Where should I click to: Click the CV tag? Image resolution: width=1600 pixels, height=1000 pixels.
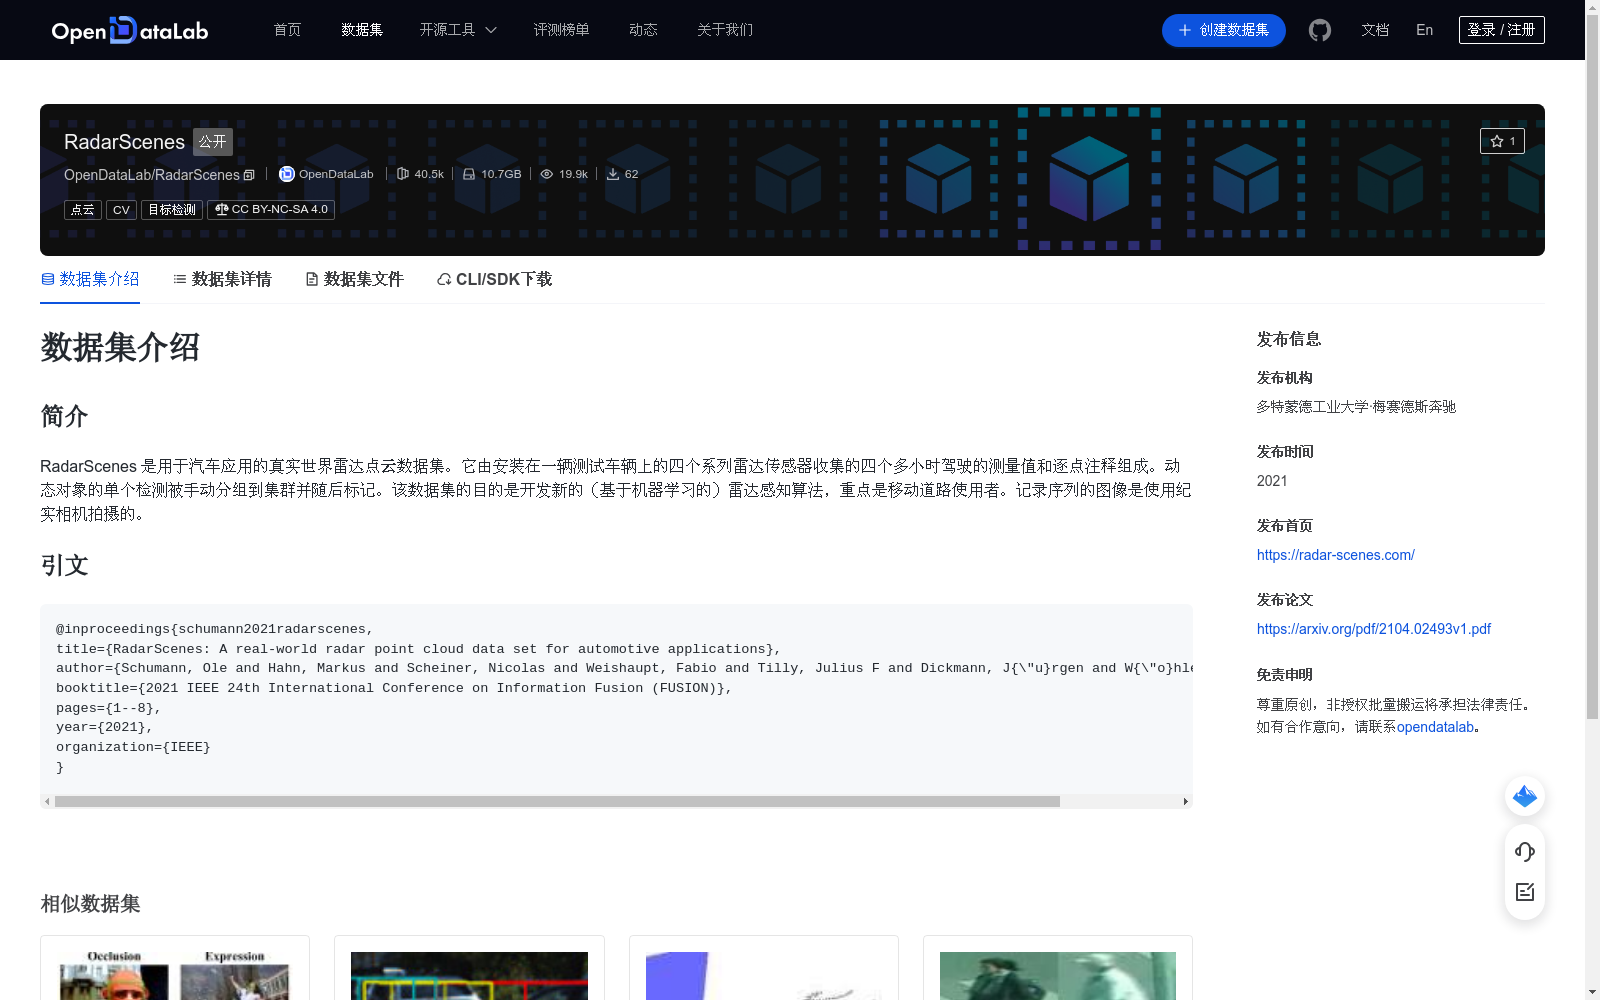121,210
